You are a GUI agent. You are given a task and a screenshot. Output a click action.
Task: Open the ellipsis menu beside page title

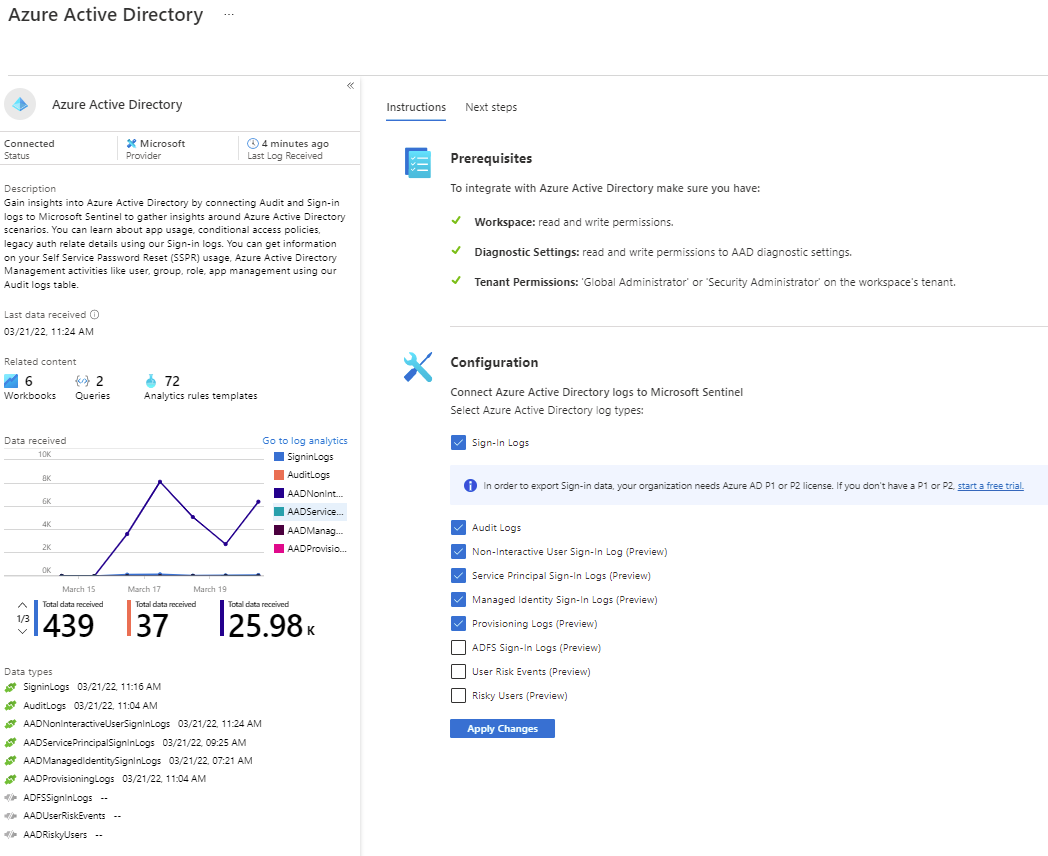[x=229, y=15]
